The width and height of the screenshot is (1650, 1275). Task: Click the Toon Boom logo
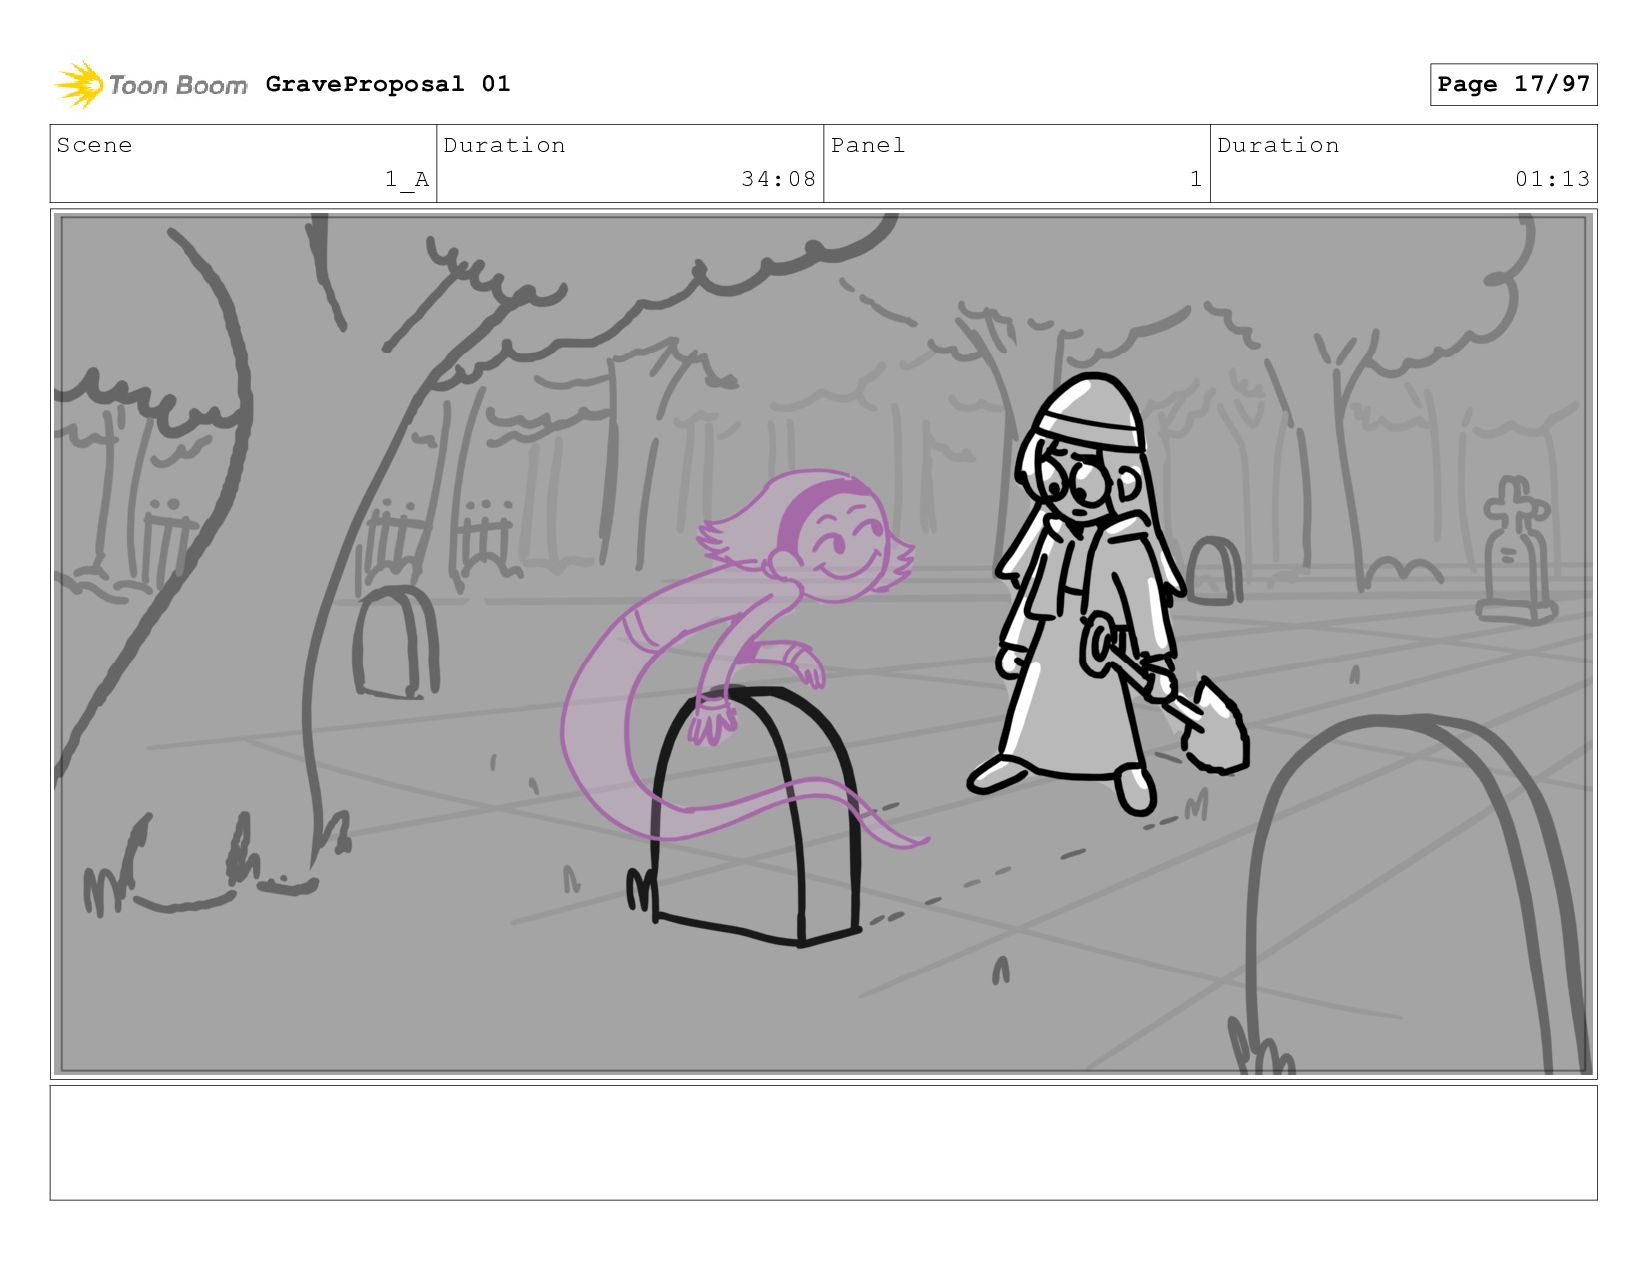[x=150, y=85]
